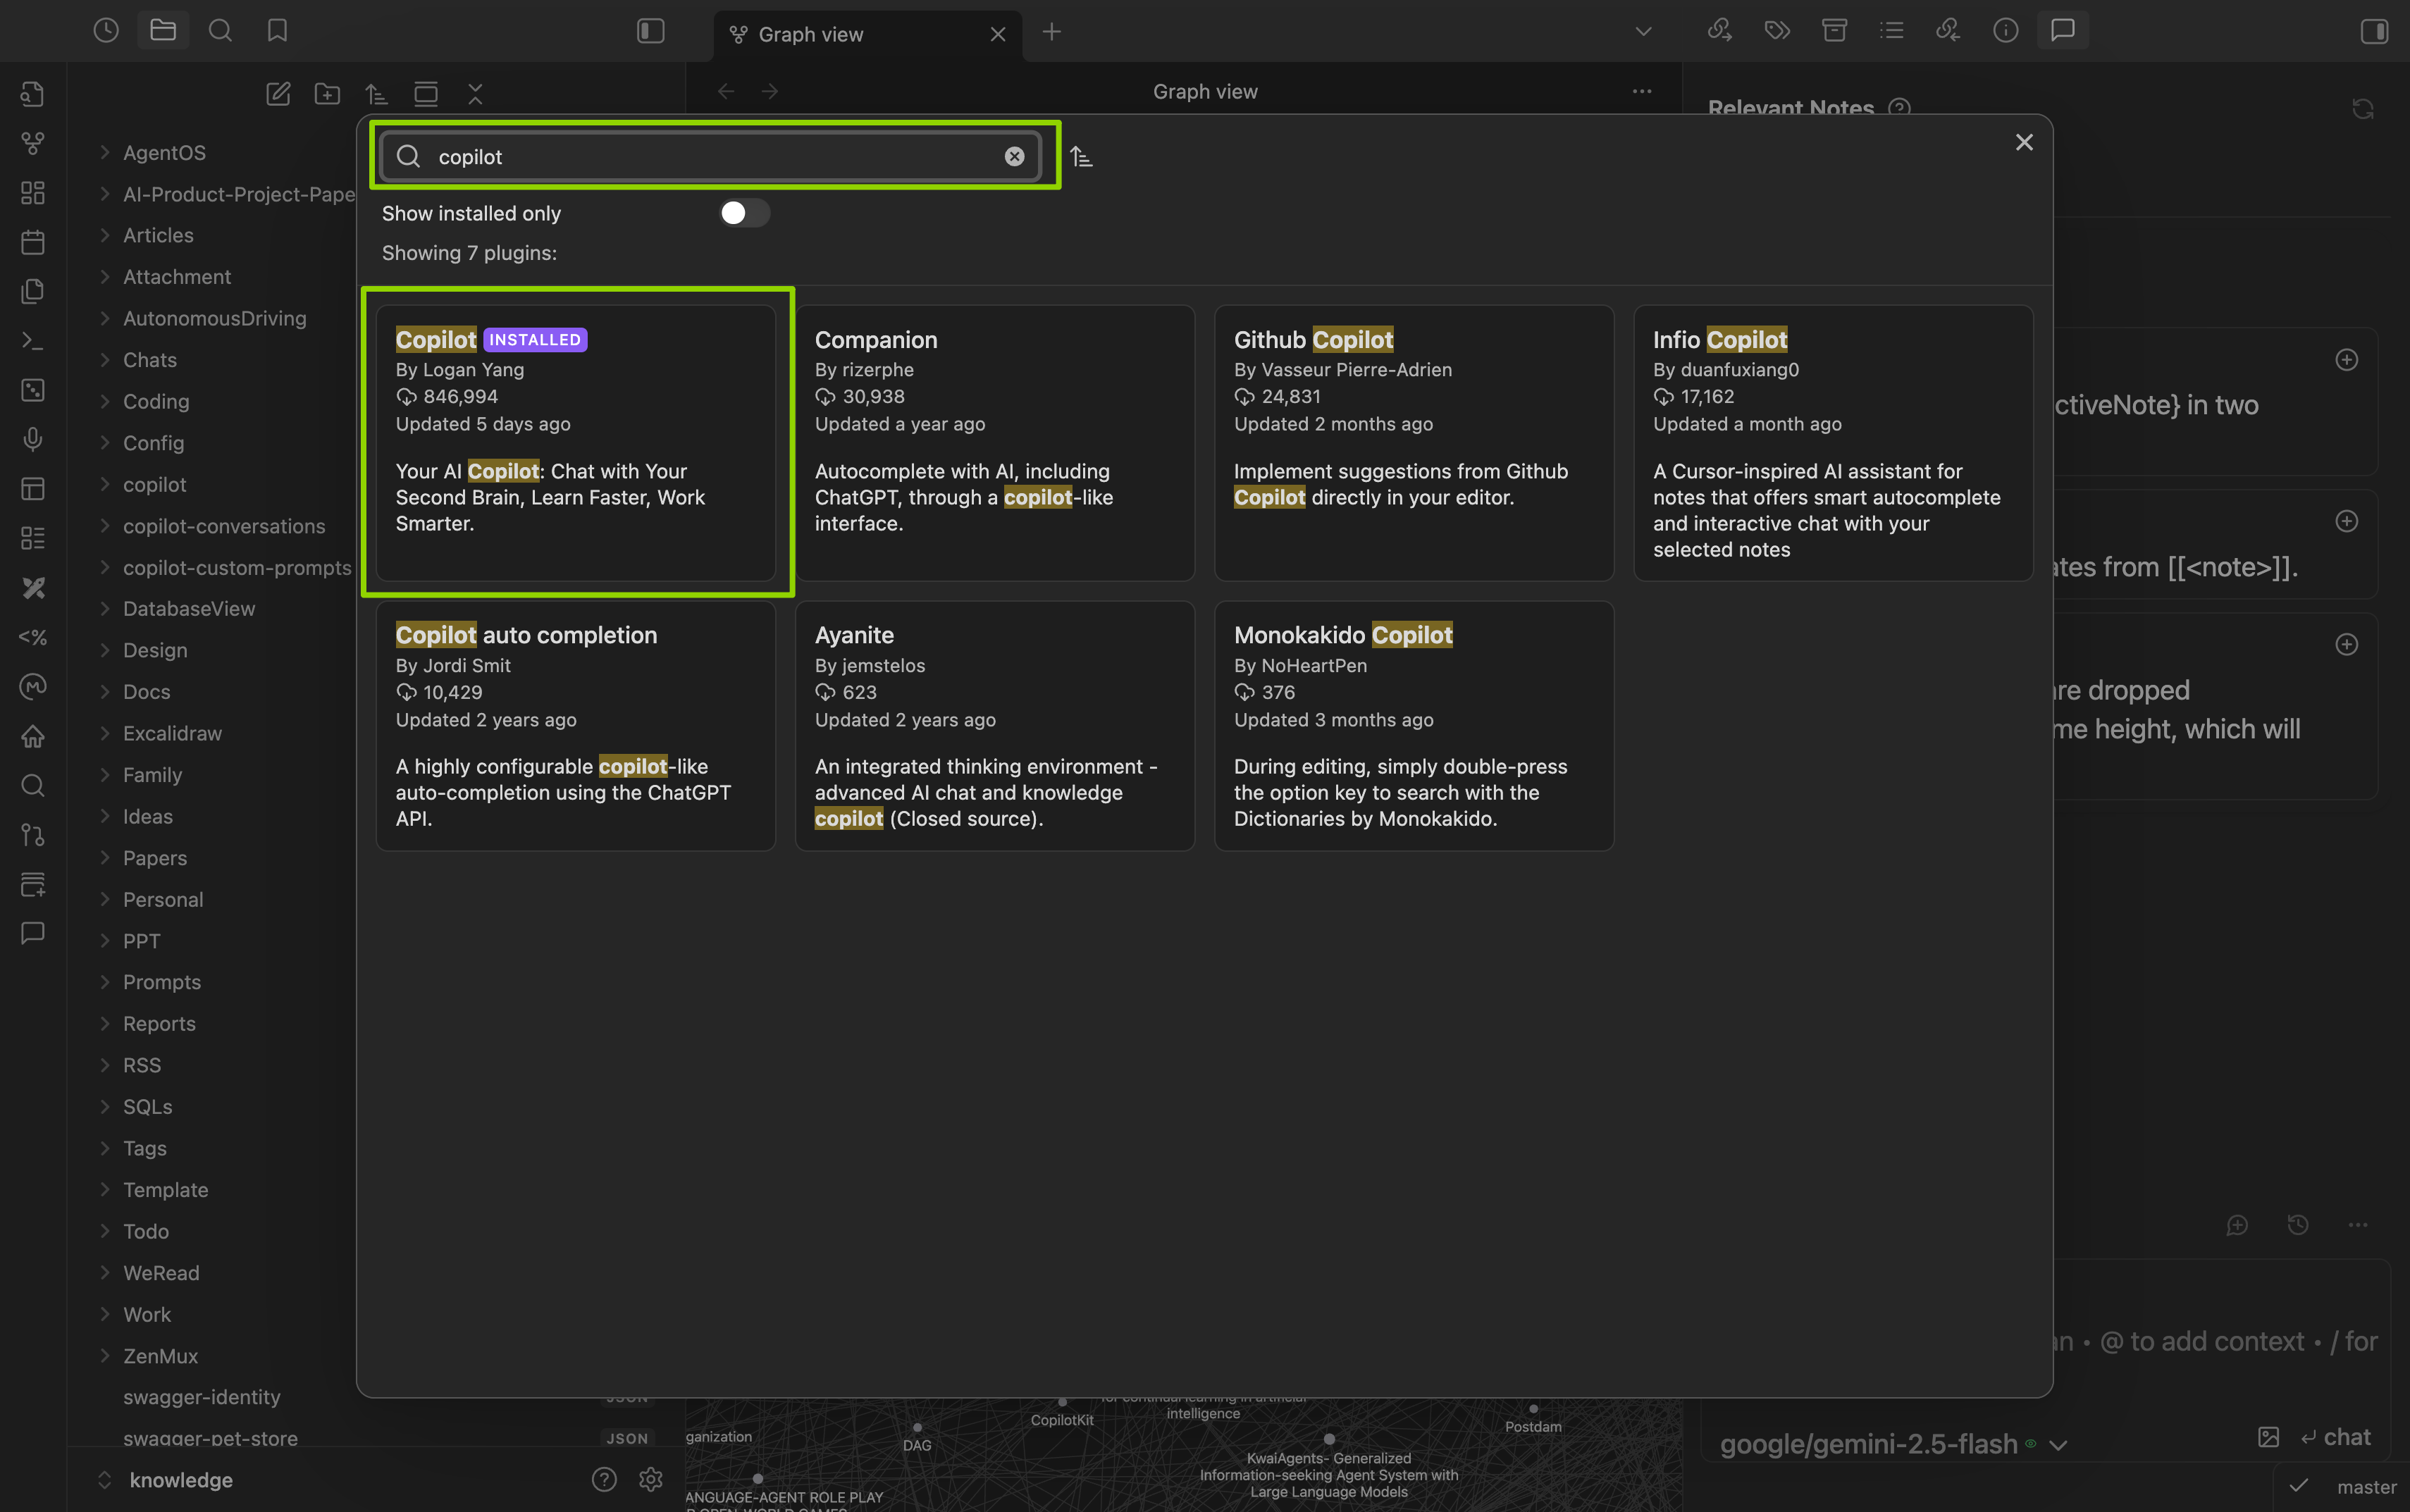Open the outline list icon

(1892, 31)
